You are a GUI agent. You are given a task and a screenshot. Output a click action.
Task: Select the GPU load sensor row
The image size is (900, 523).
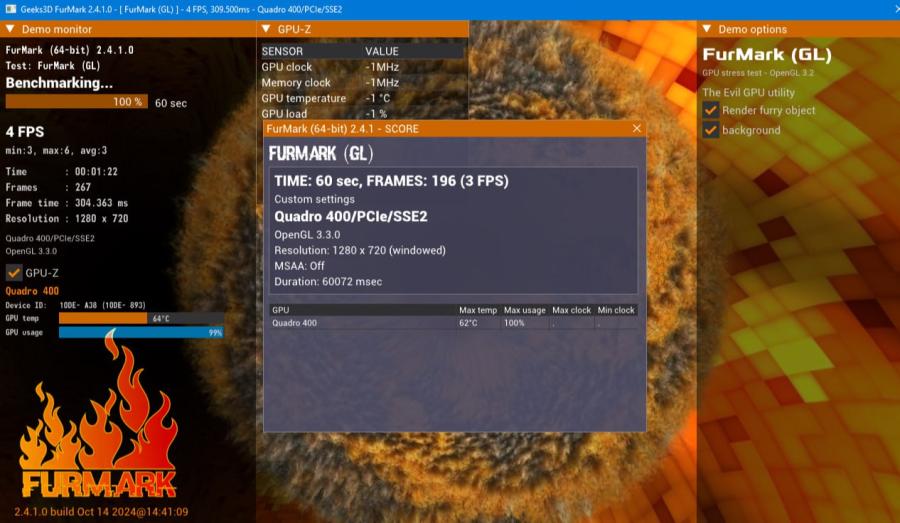(x=363, y=114)
